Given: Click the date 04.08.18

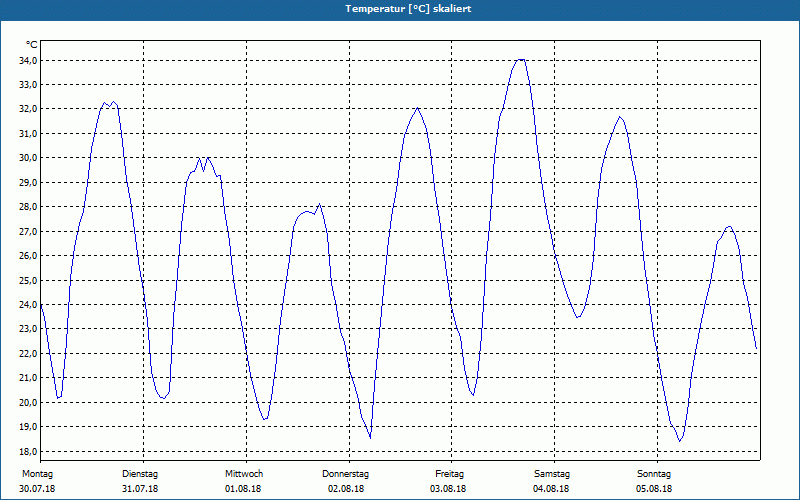Looking at the screenshot, I should click(x=551, y=489).
